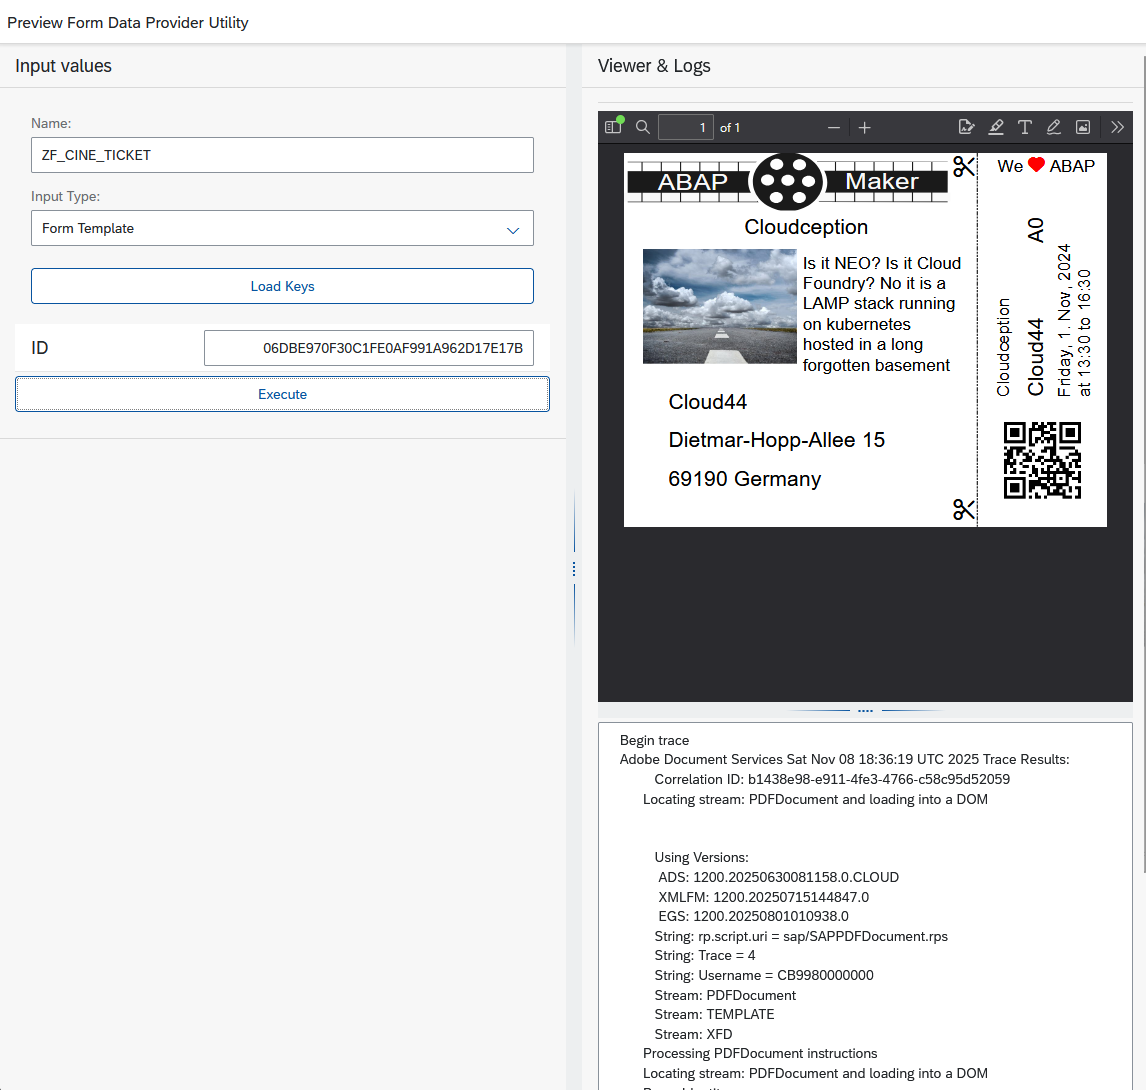Collapse the Input values panel divider
Viewport: 1146px width, 1090px height.
coord(574,568)
